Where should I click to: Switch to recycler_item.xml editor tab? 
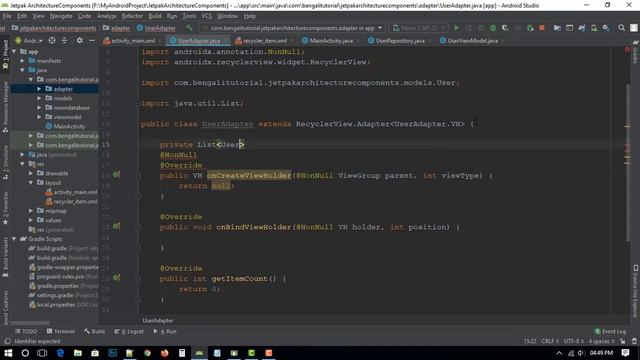[x=264, y=41]
